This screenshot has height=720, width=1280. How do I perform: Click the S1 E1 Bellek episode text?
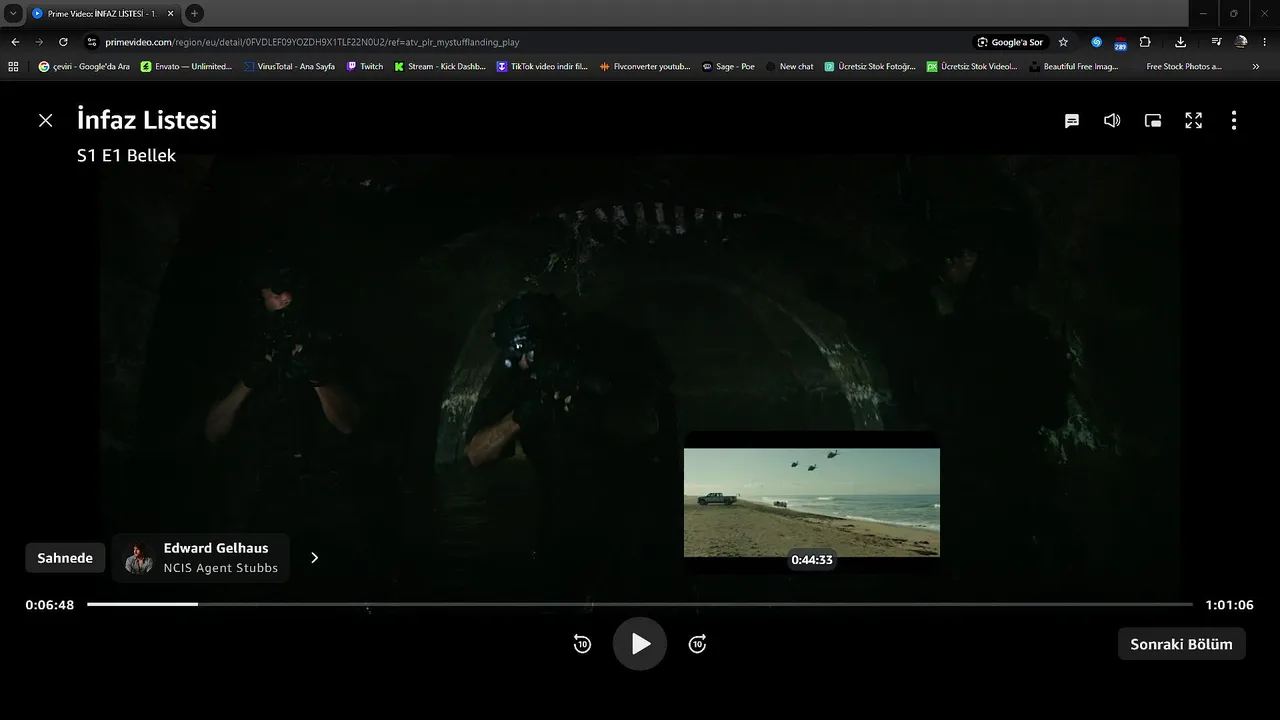tap(126, 156)
